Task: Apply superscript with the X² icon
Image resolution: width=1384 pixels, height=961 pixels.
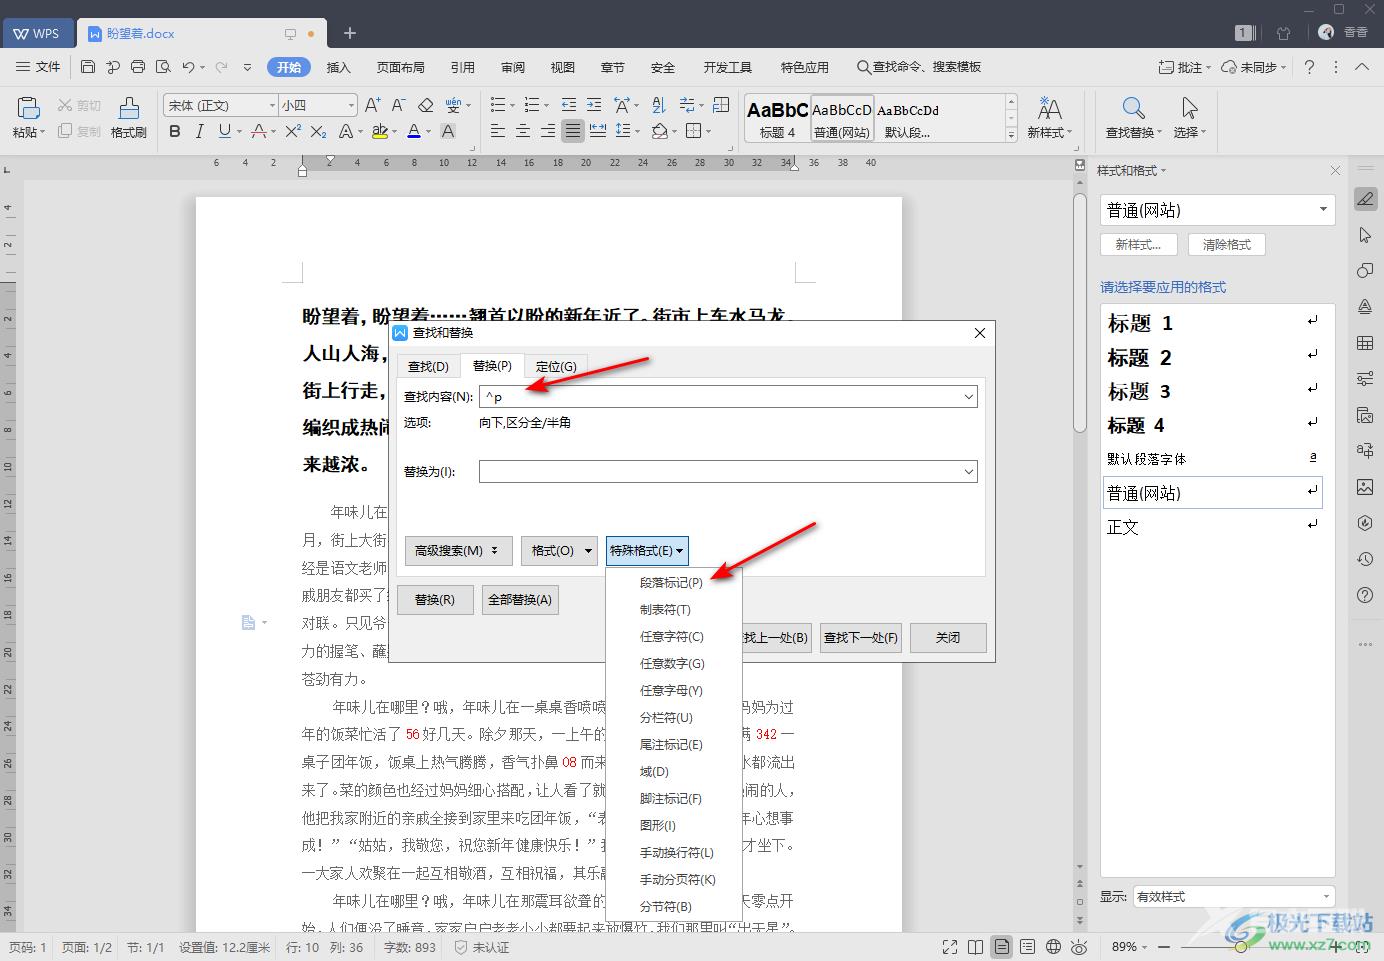Action: (x=293, y=131)
